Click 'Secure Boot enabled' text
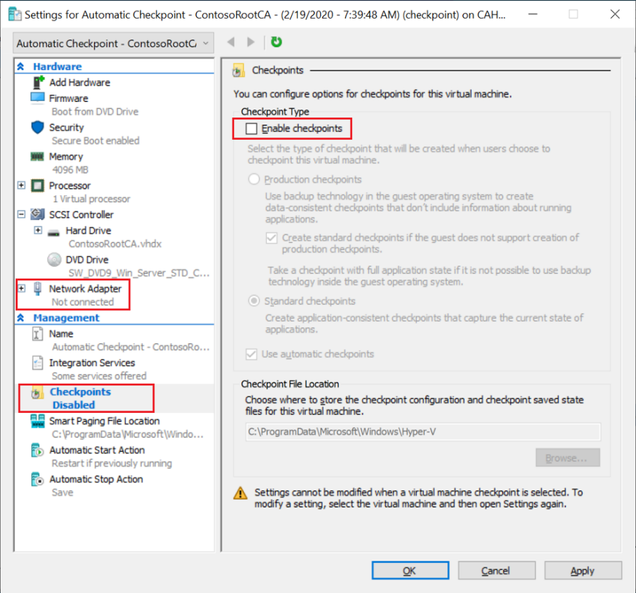The height and width of the screenshot is (593, 636). [x=95, y=141]
